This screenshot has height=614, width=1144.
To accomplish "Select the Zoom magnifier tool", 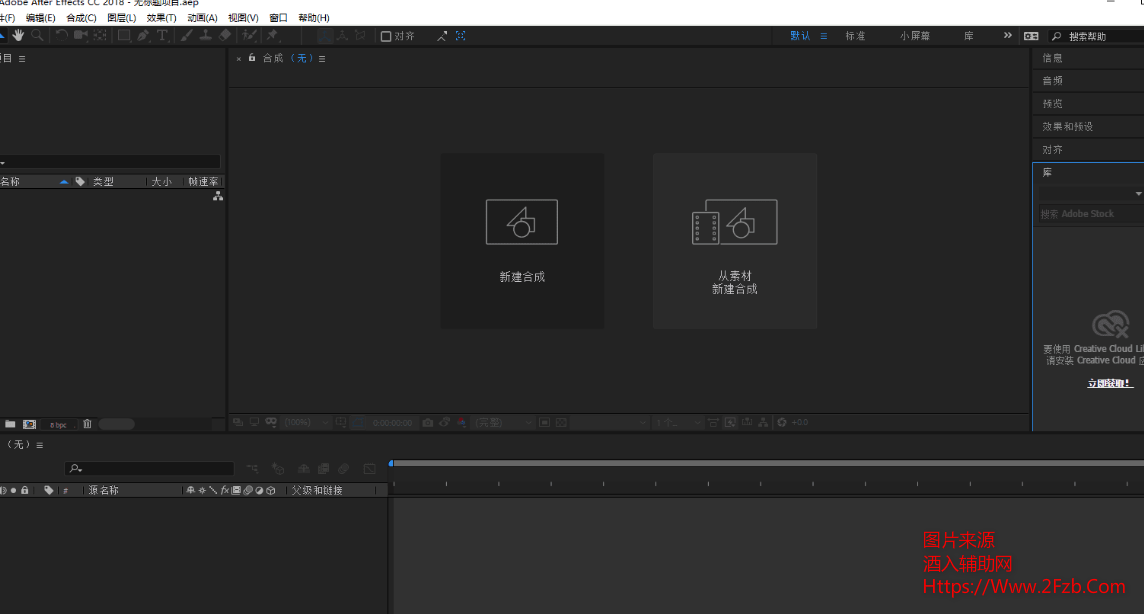I will click(37, 35).
